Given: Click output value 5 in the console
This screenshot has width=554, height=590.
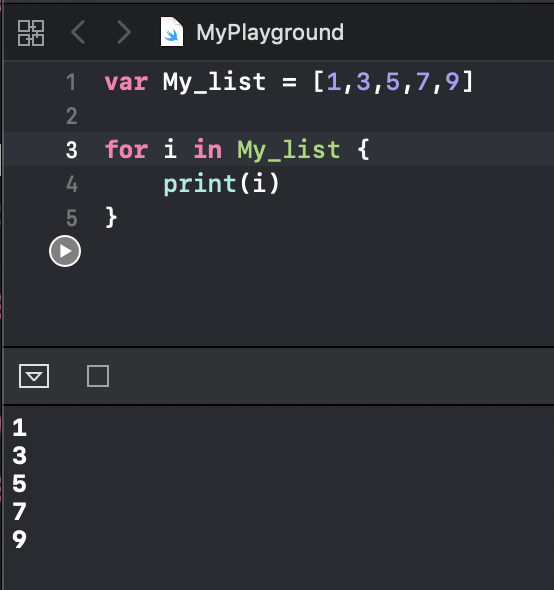Looking at the screenshot, I should (19, 483).
